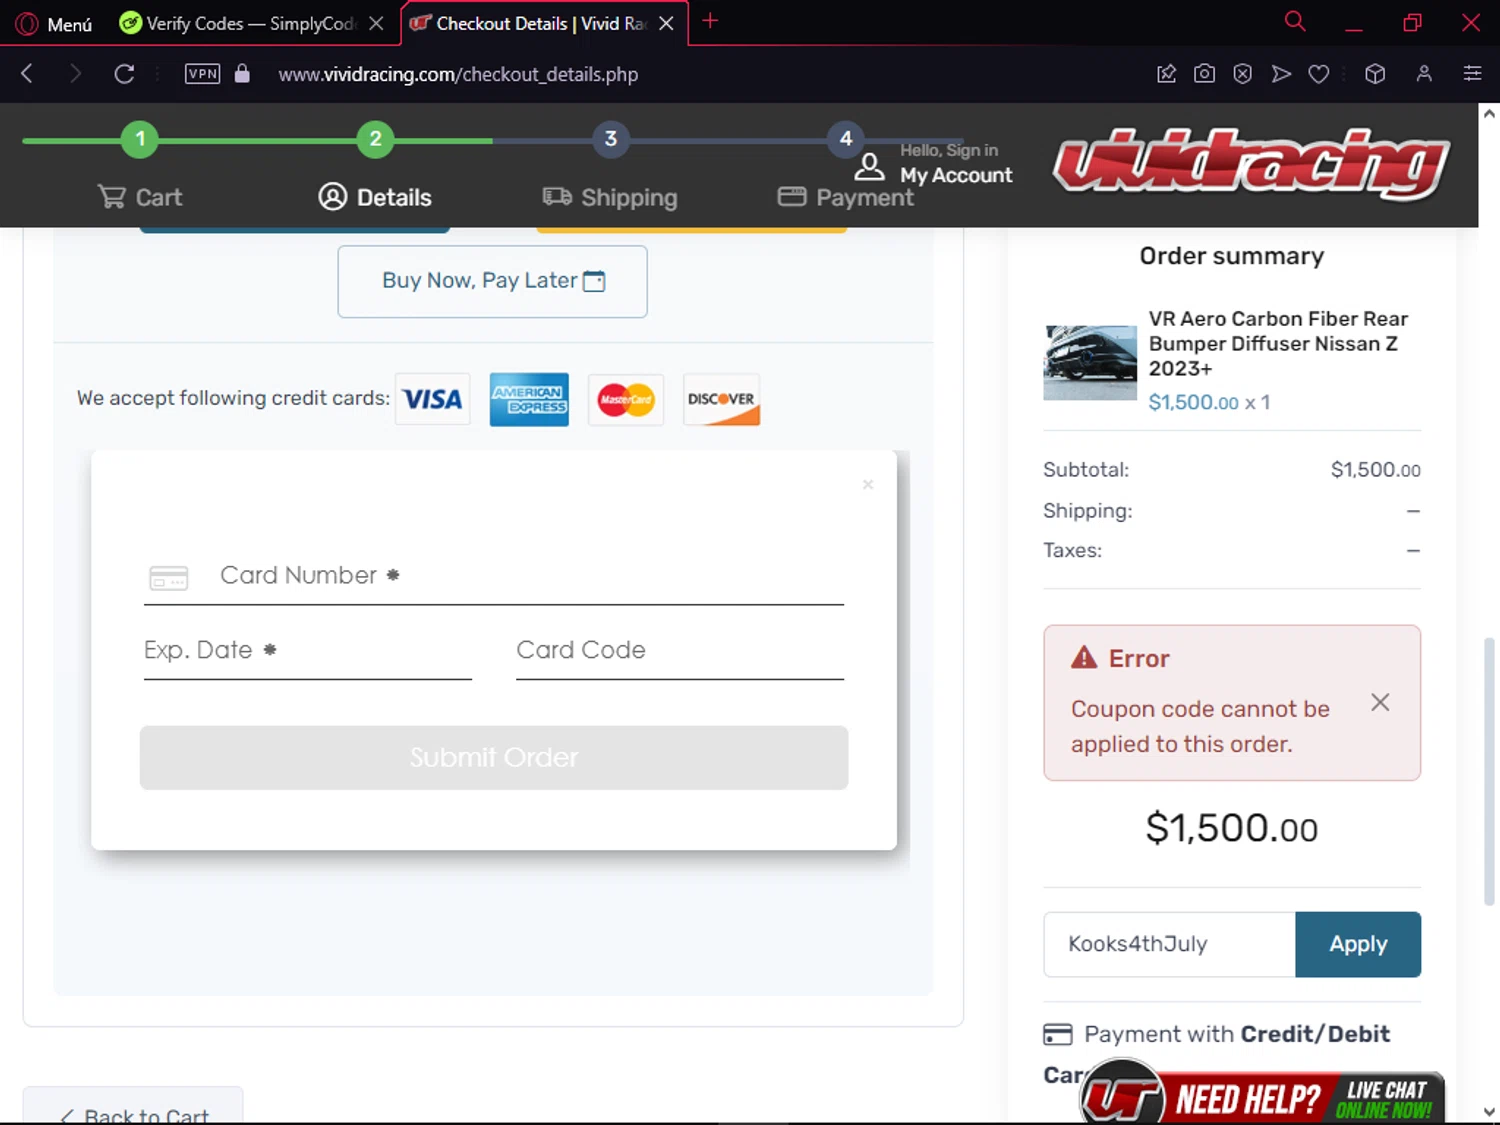Click the scrollbar up arrow

[x=1489, y=114]
